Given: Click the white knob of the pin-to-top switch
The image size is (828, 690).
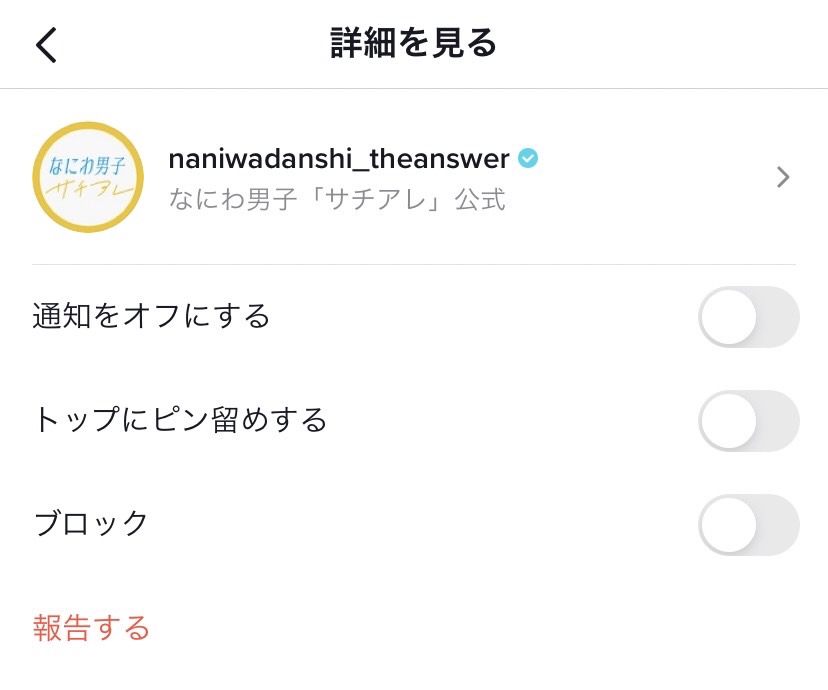Looking at the screenshot, I should click(728, 421).
